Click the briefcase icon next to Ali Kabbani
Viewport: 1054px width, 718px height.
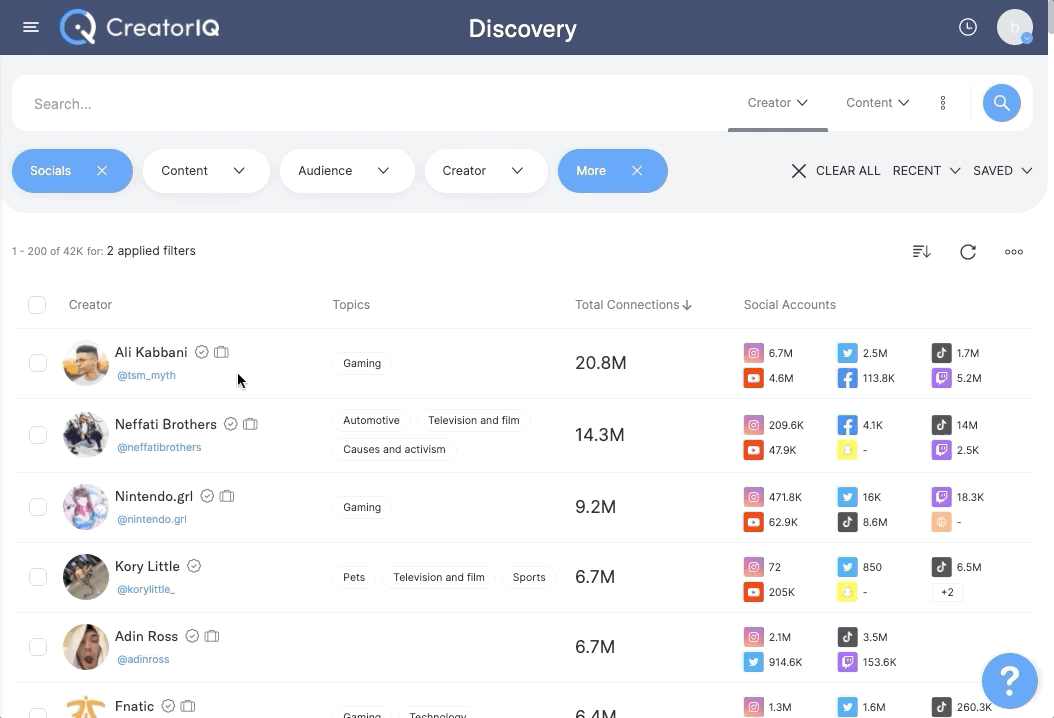click(x=221, y=352)
